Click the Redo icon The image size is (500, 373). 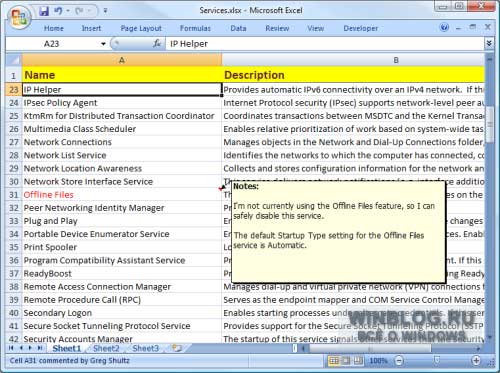[79, 11]
